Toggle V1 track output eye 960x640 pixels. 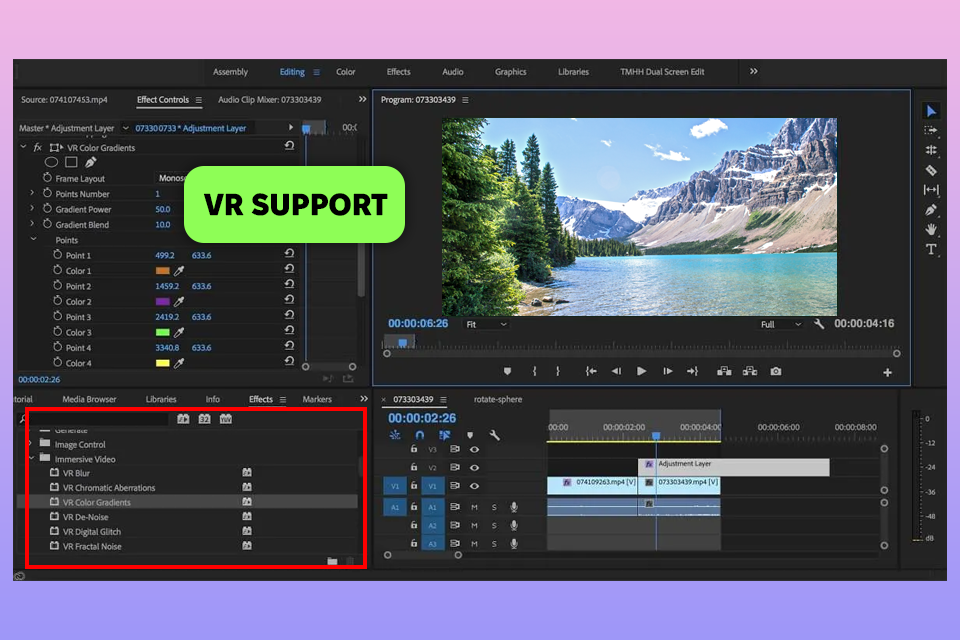(474, 486)
